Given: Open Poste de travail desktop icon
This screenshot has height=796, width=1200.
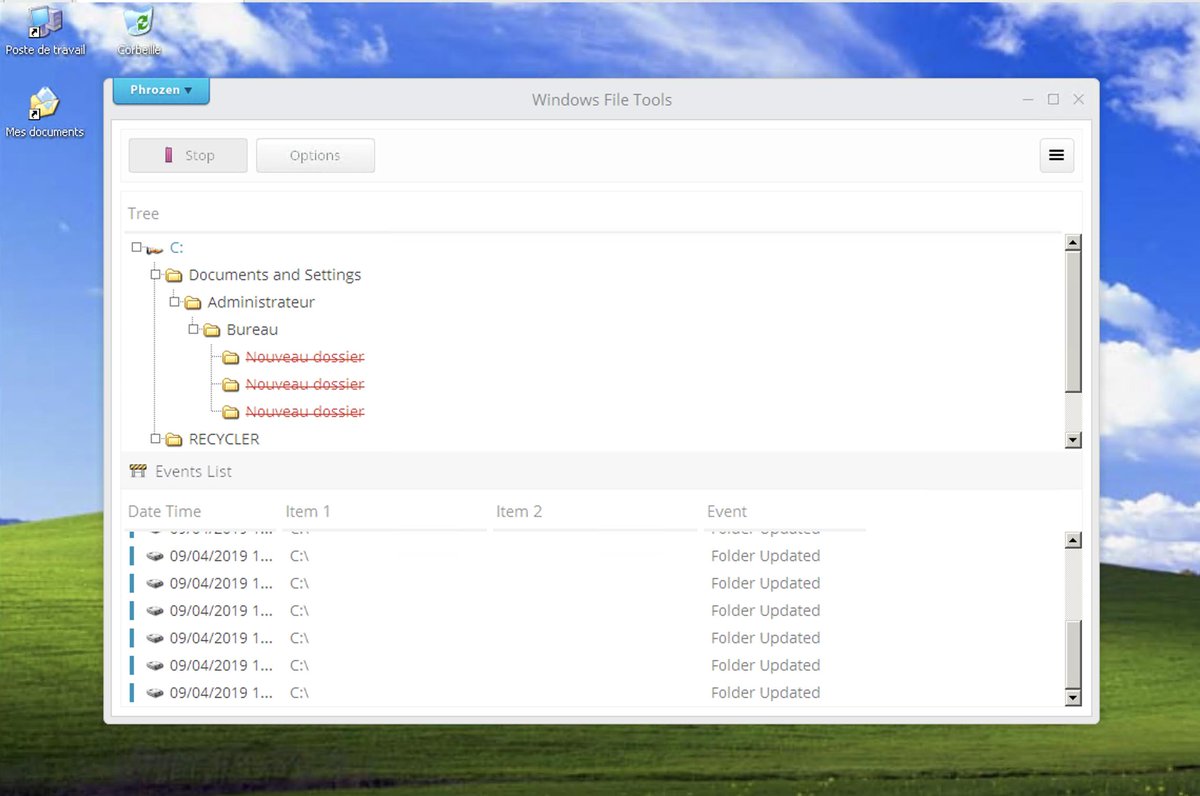Looking at the screenshot, I should [45, 31].
